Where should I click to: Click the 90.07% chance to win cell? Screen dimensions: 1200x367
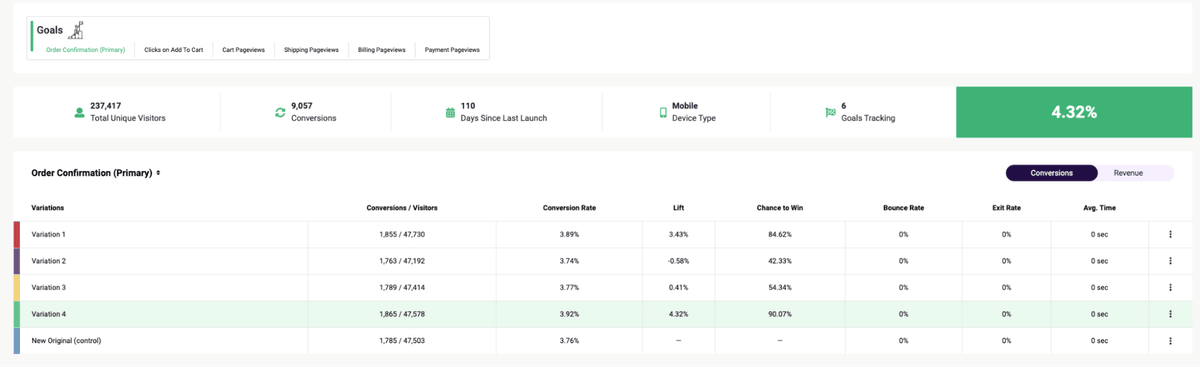[x=780, y=314]
